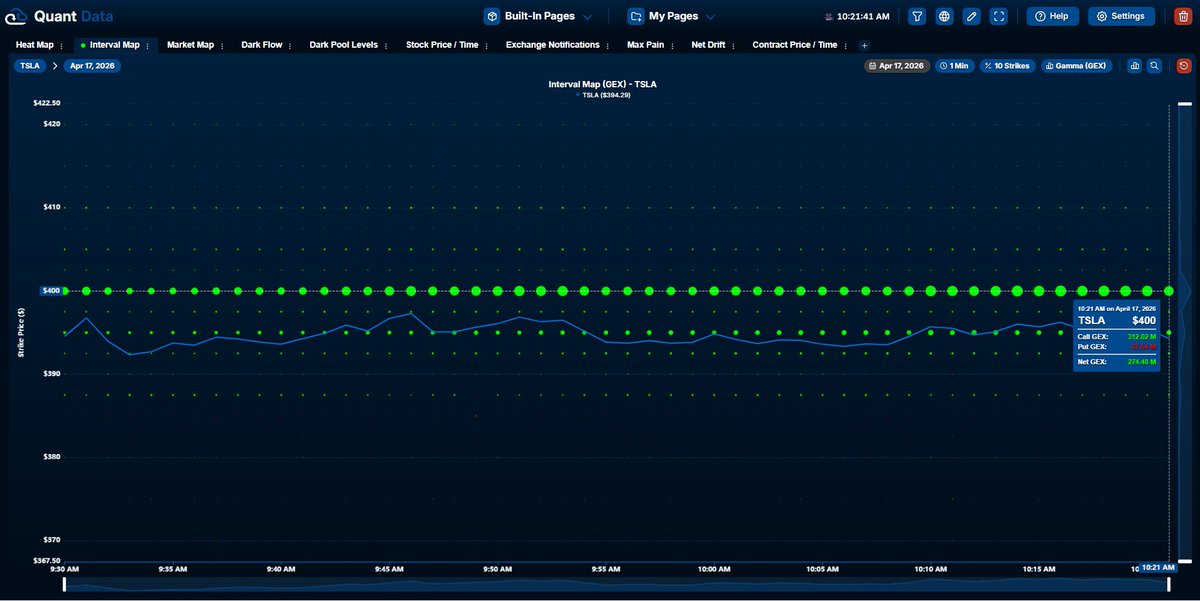
Task: Click the Help button
Action: pyautogui.click(x=1052, y=16)
